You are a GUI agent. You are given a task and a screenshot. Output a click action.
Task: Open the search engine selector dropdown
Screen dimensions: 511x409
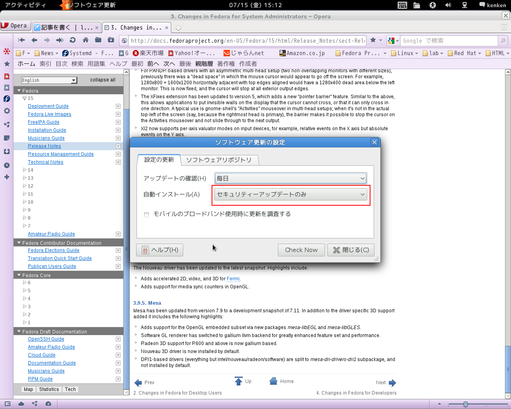point(393,41)
